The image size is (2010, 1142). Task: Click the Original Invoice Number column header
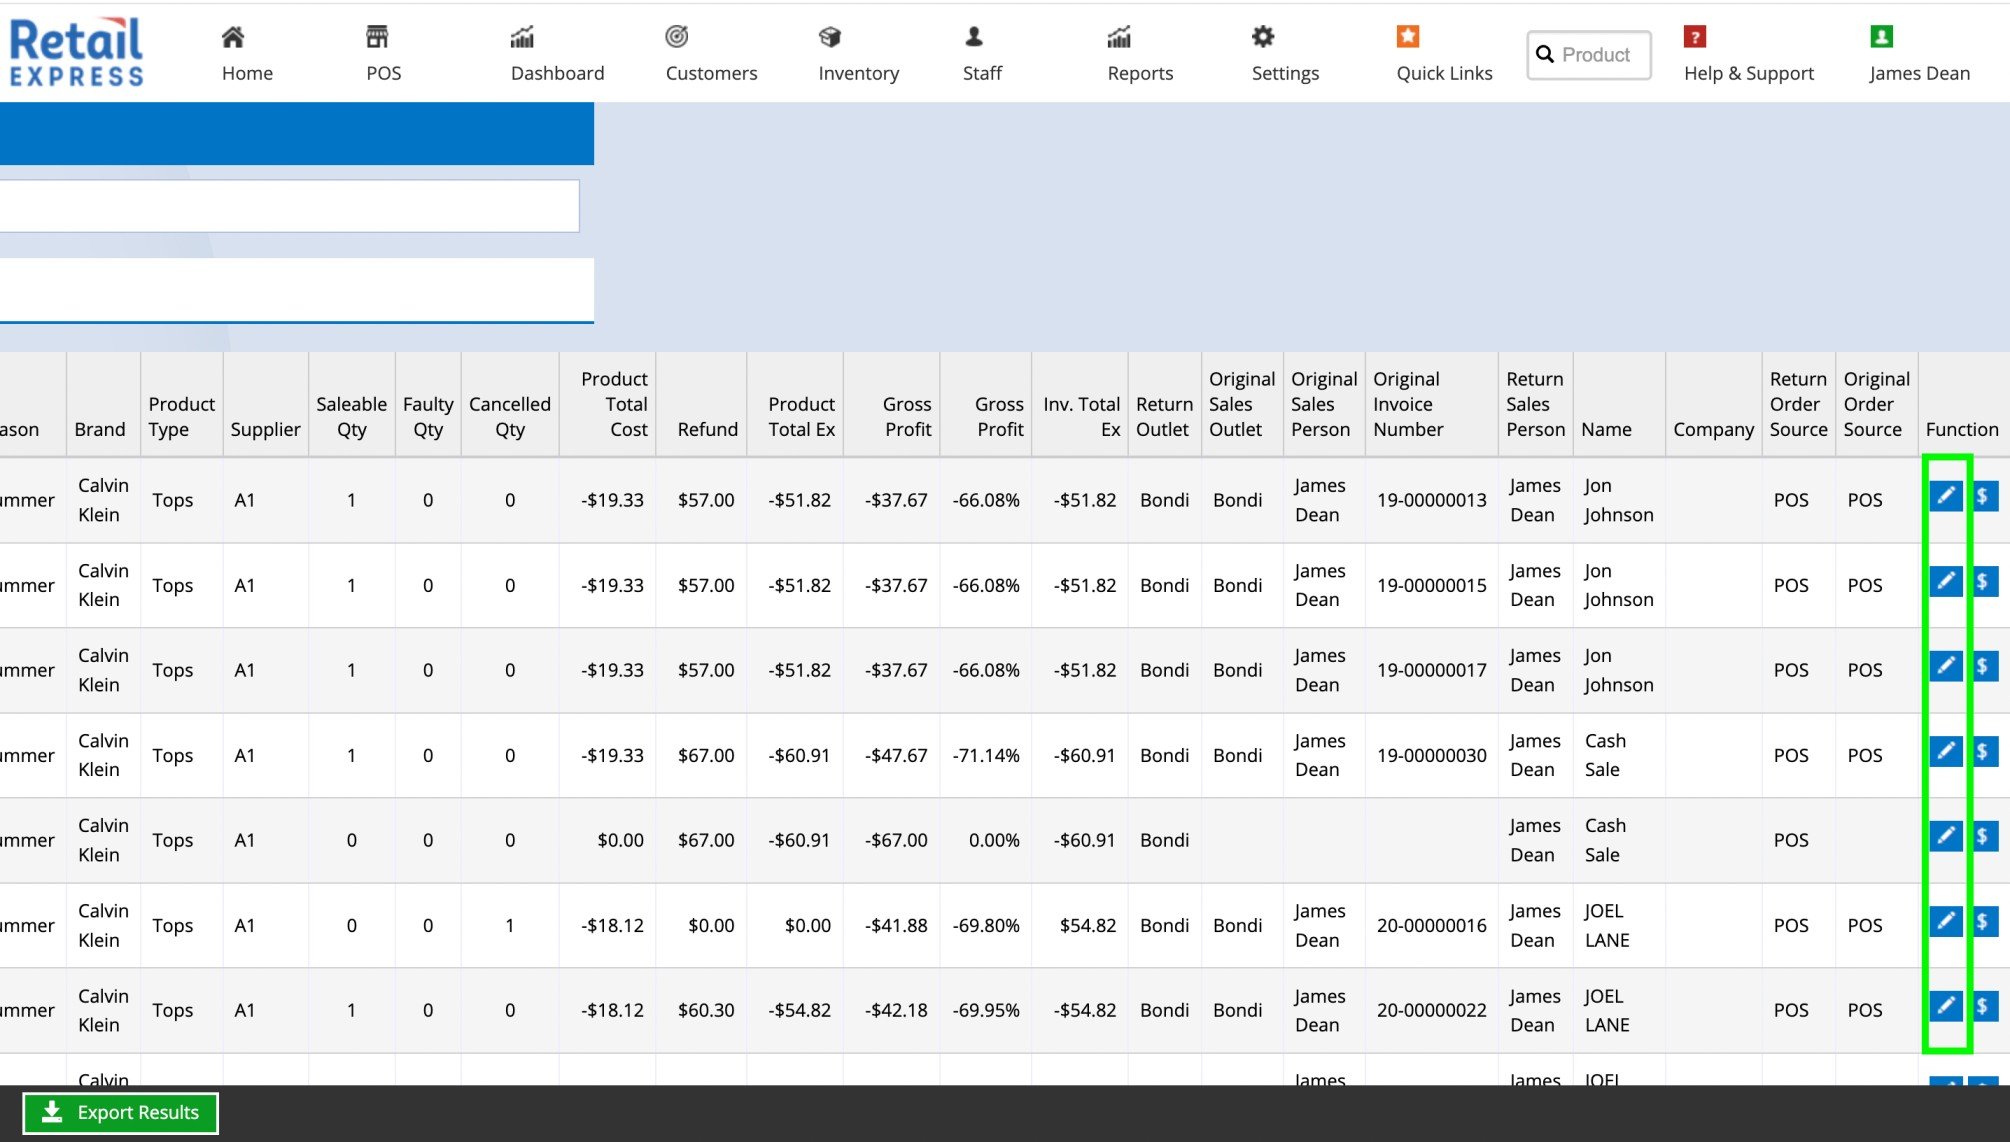point(1408,404)
